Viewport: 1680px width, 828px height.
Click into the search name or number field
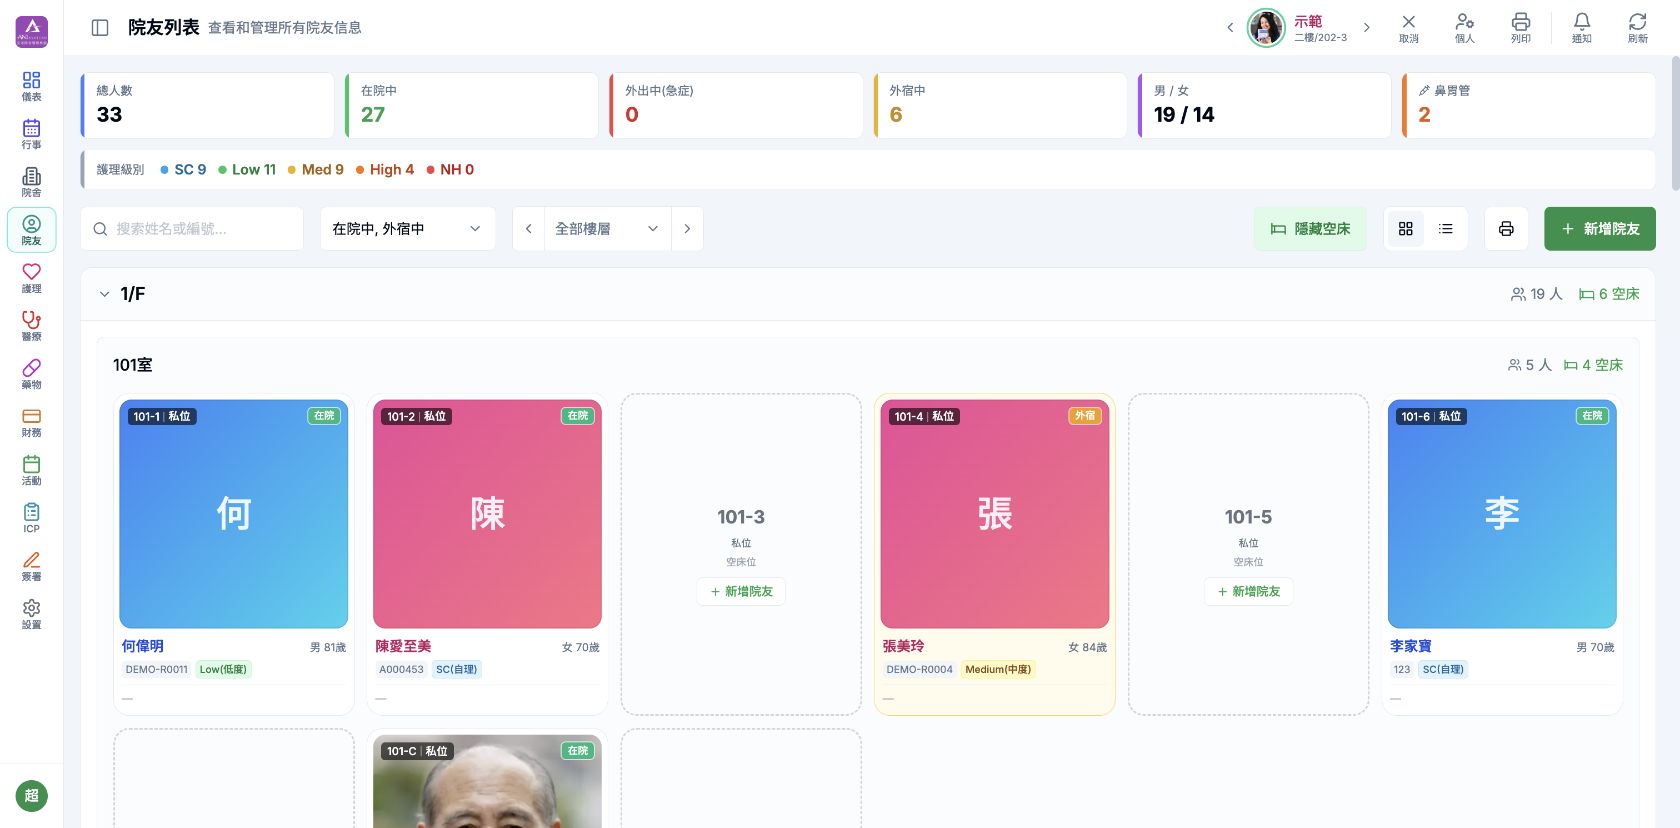coord(192,229)
